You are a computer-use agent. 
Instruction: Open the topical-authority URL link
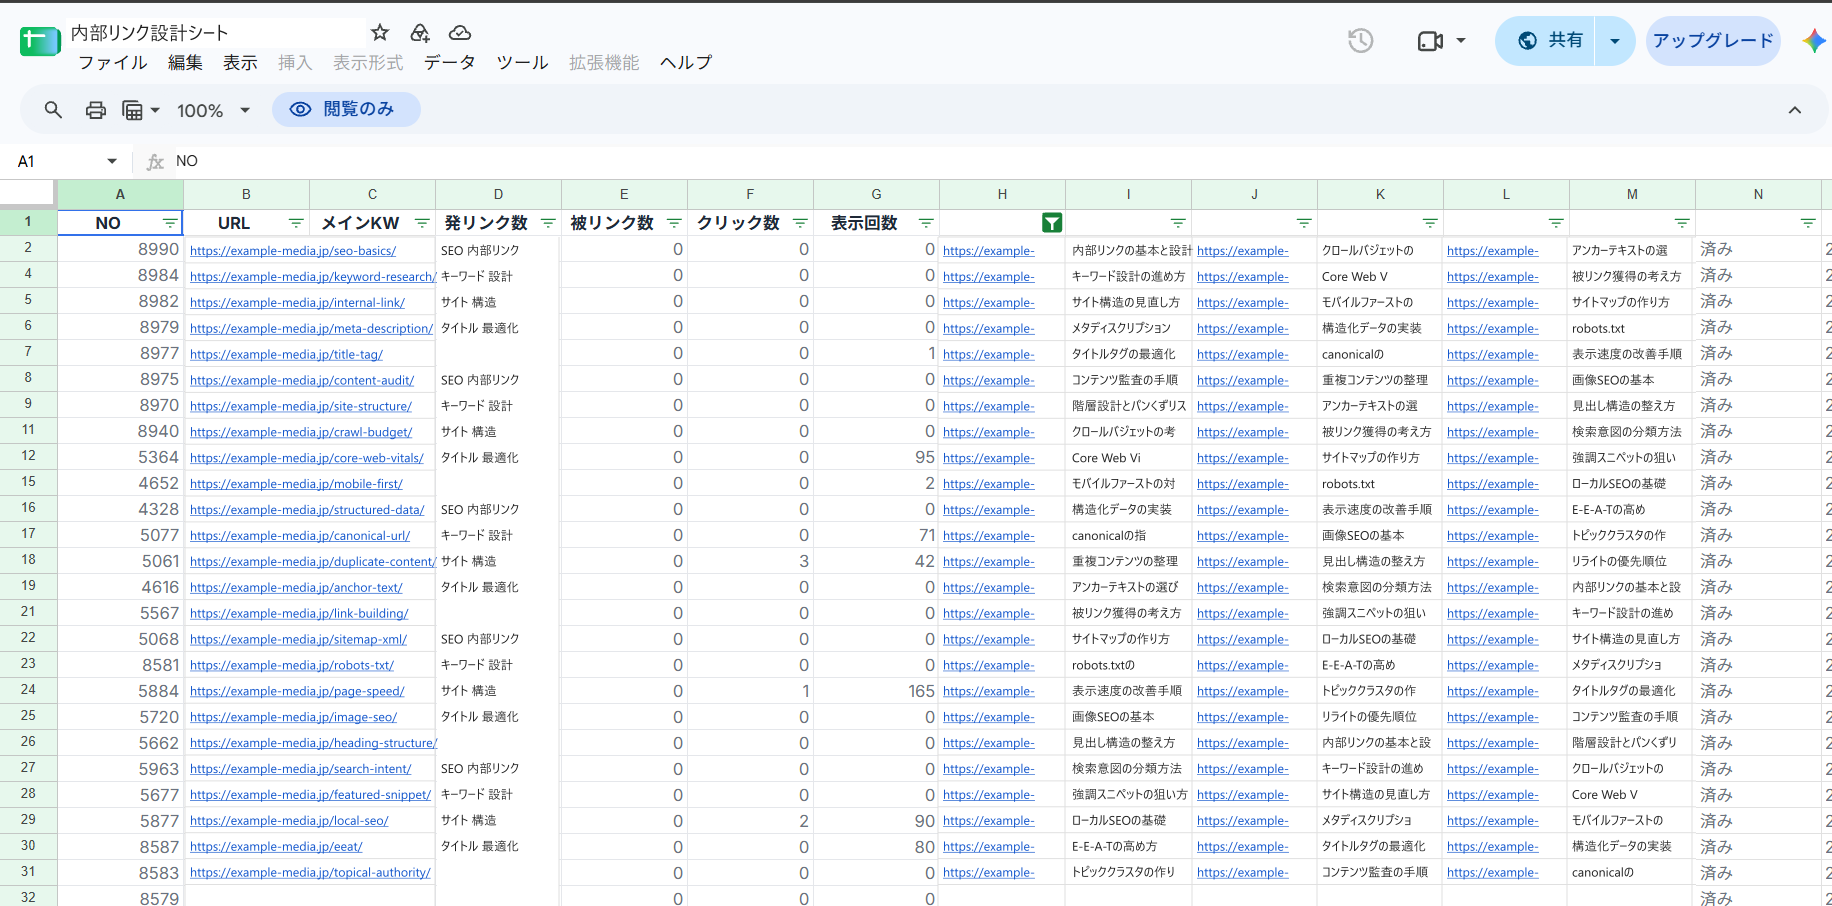[310, 873]
